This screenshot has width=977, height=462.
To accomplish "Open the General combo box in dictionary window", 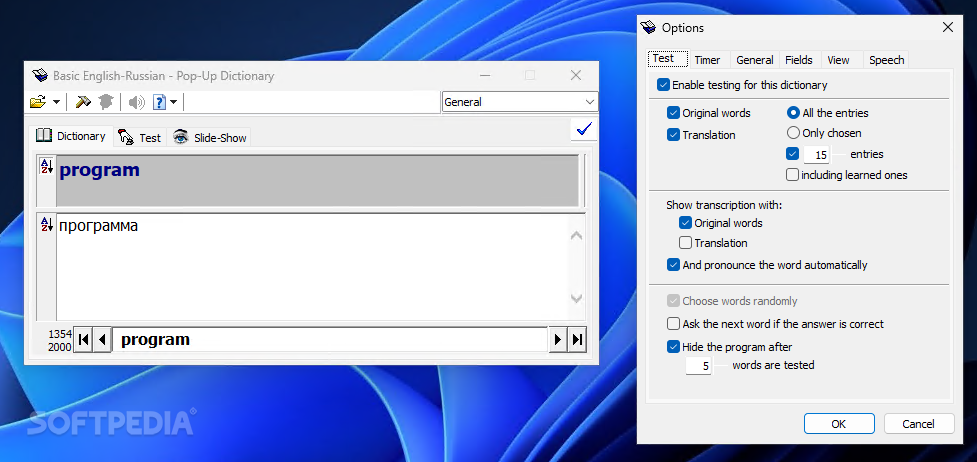I will point(520,102).
